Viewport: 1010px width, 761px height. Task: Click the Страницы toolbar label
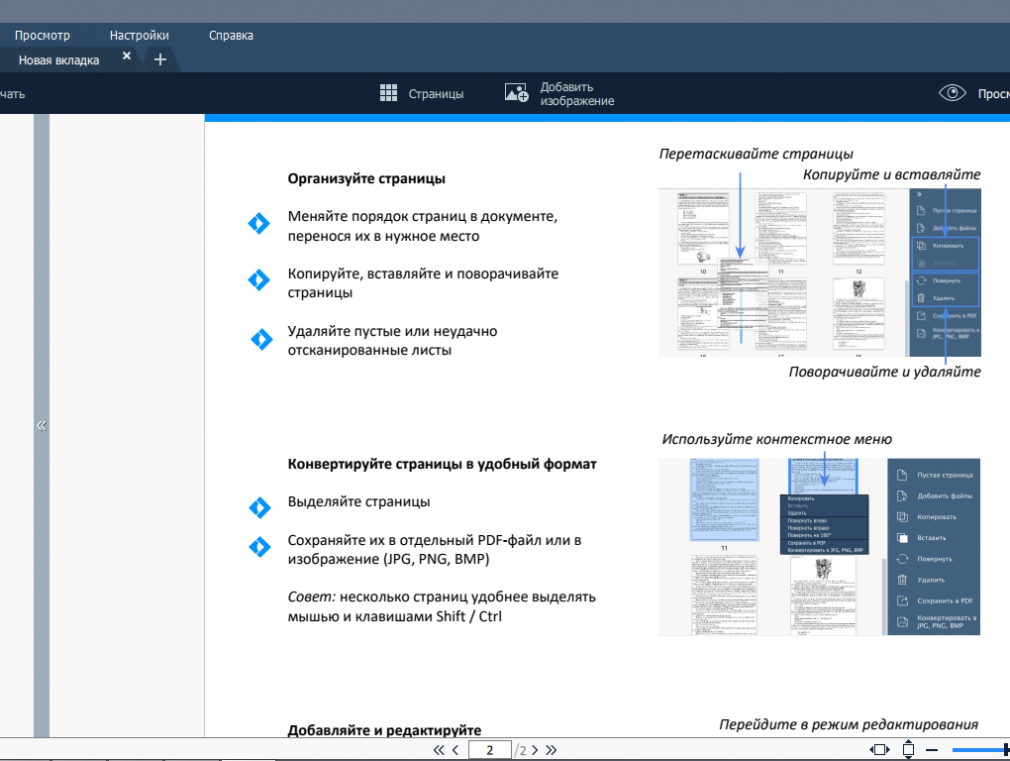click(x=436, y=93)
